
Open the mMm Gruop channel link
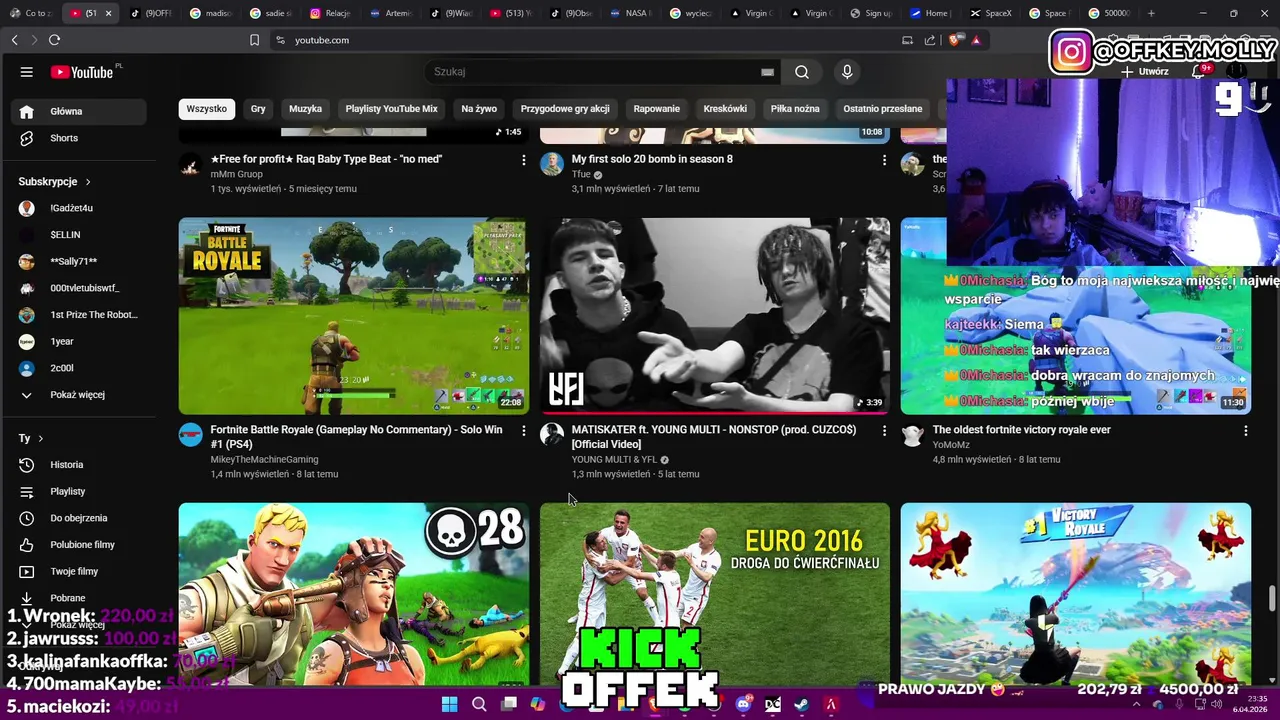point(236,174)
